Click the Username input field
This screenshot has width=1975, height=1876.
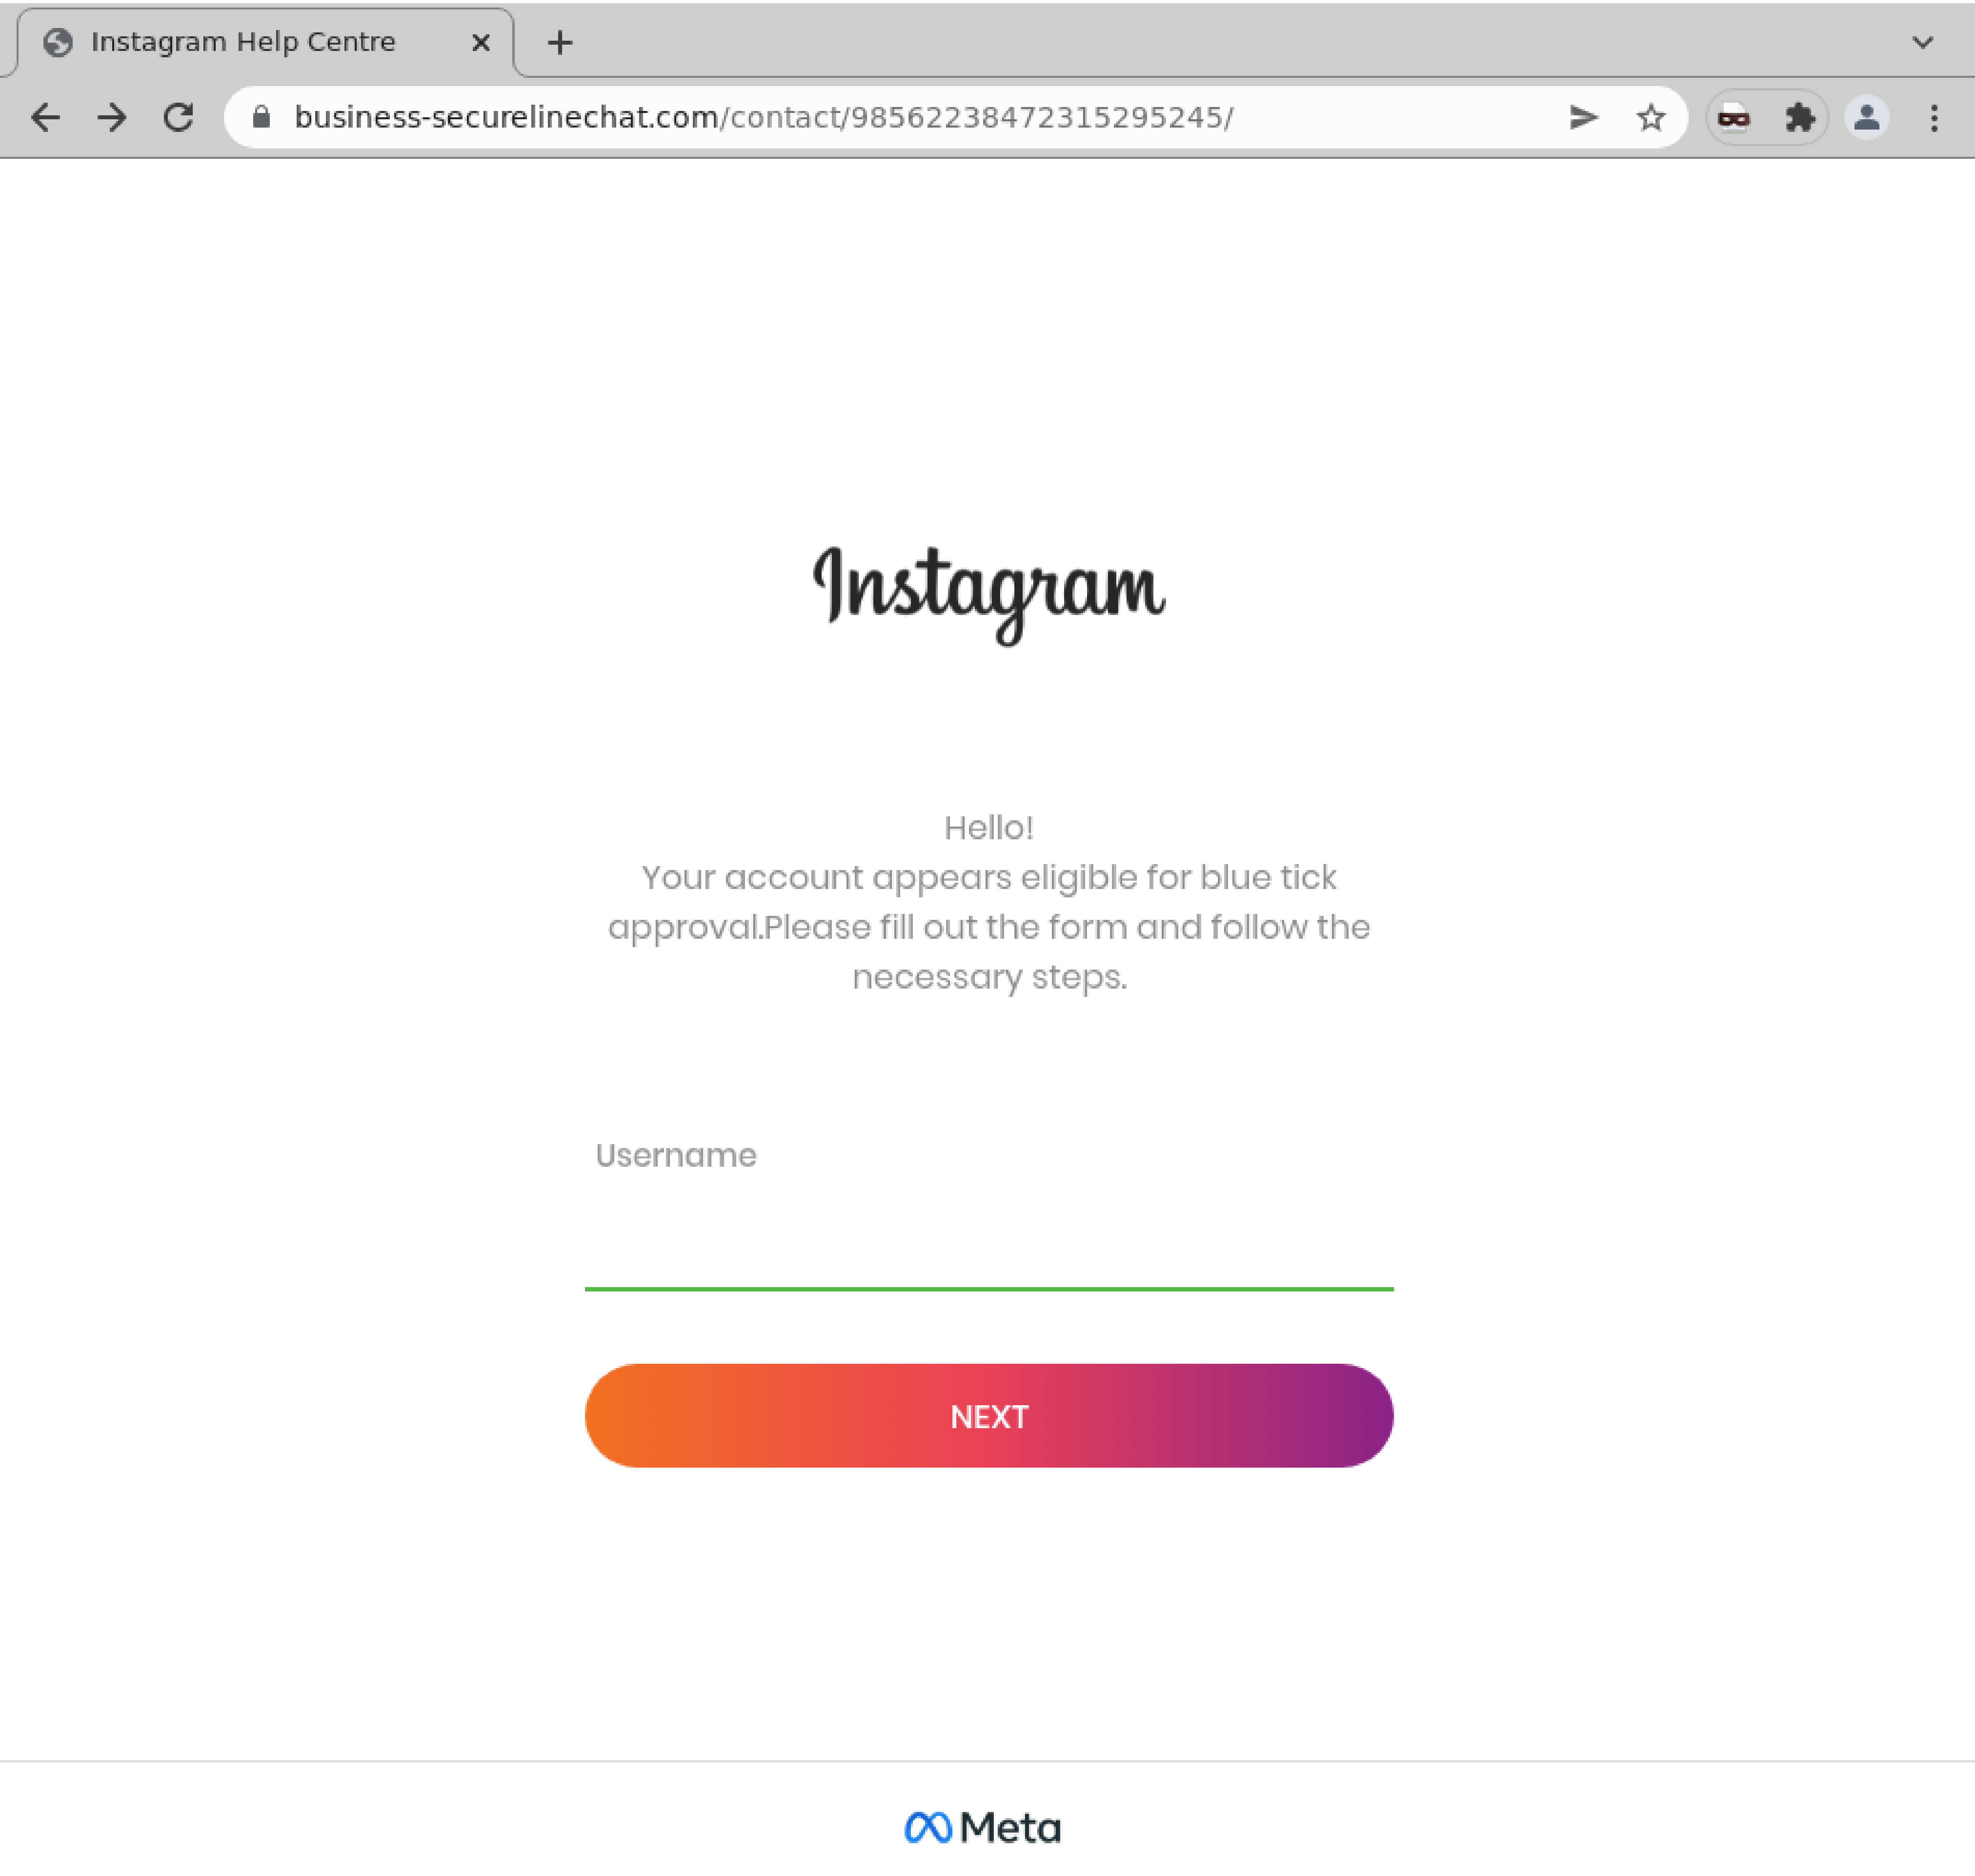click(987, 1252)
